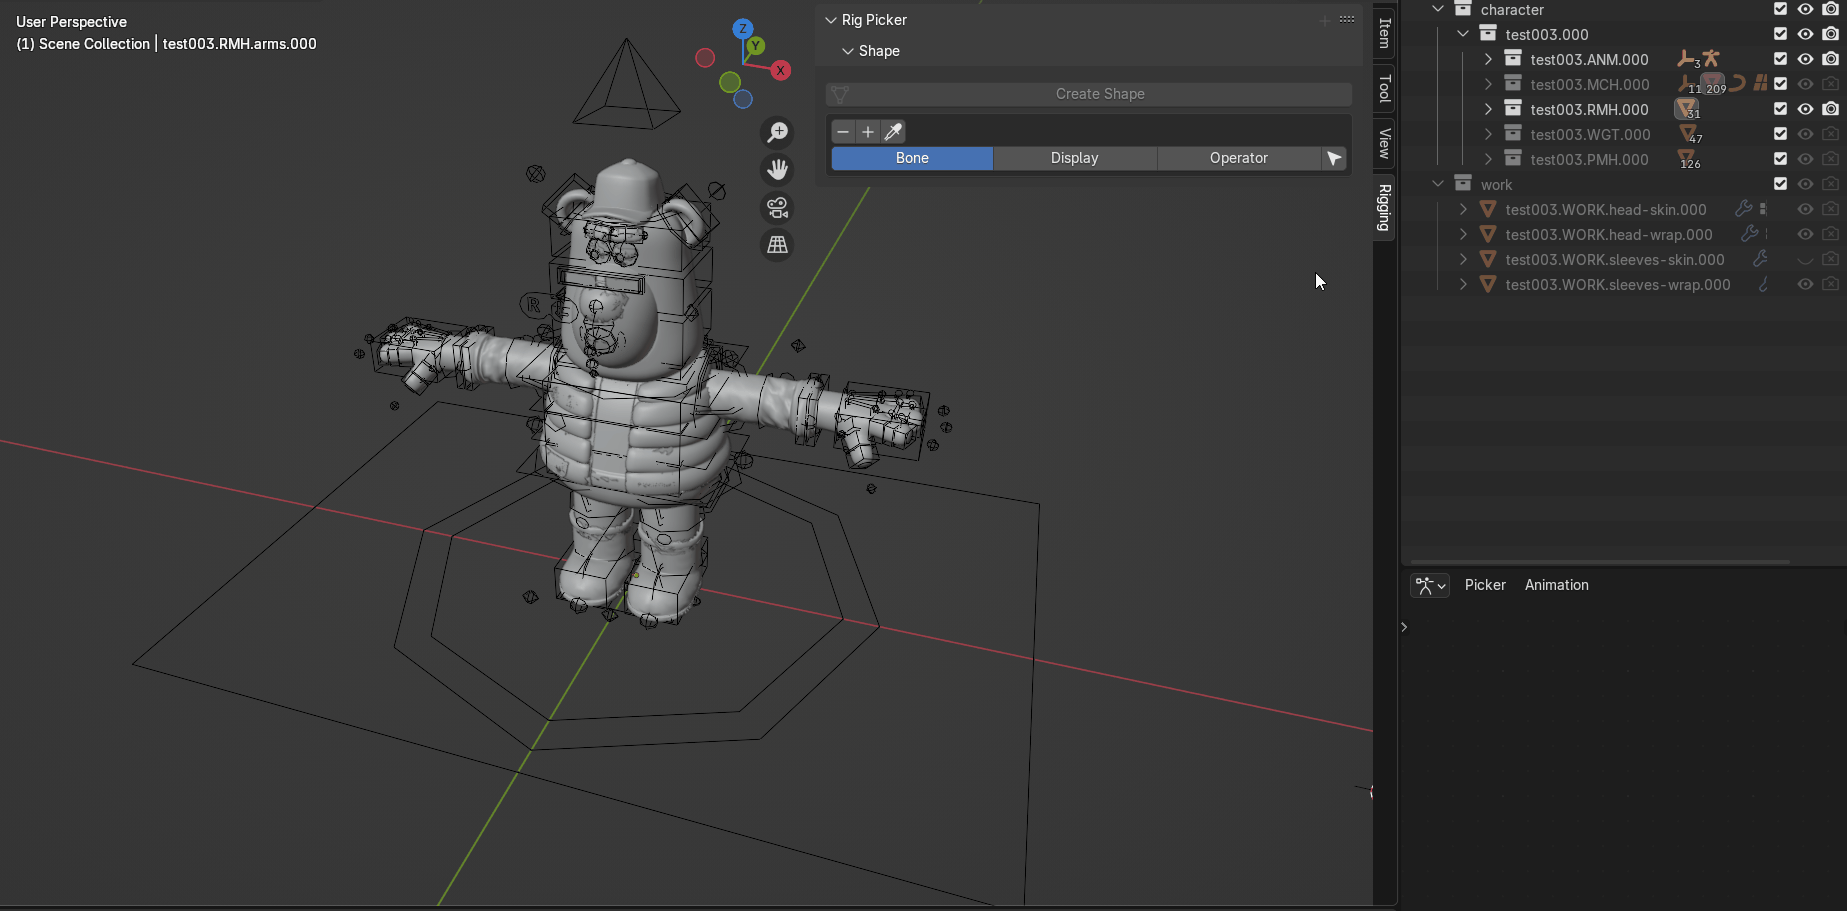Click the pan view hand icon
This screenshot has width=1847, height=911.
[777, 170]
